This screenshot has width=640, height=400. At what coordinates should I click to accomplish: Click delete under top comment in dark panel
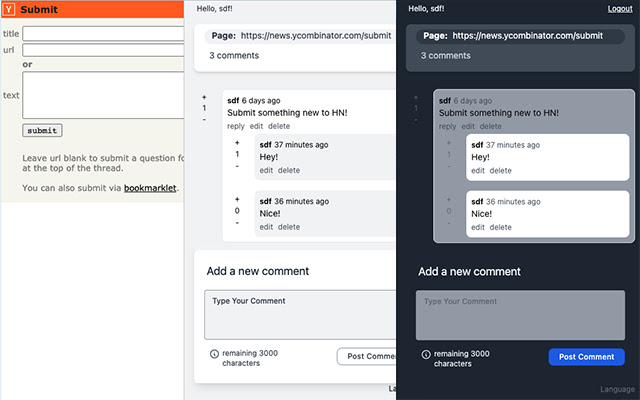coord(491,127)
